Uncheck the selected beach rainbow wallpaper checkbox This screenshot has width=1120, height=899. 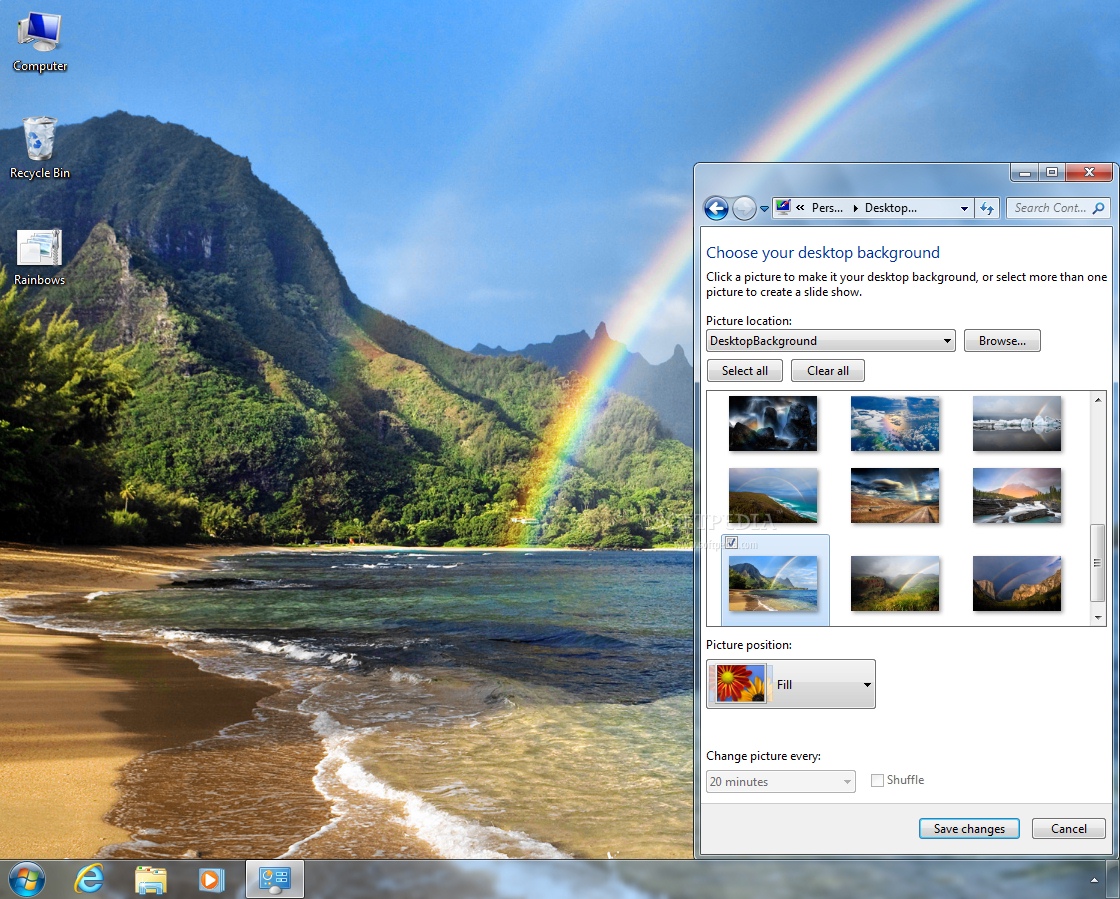pos(731,543)
